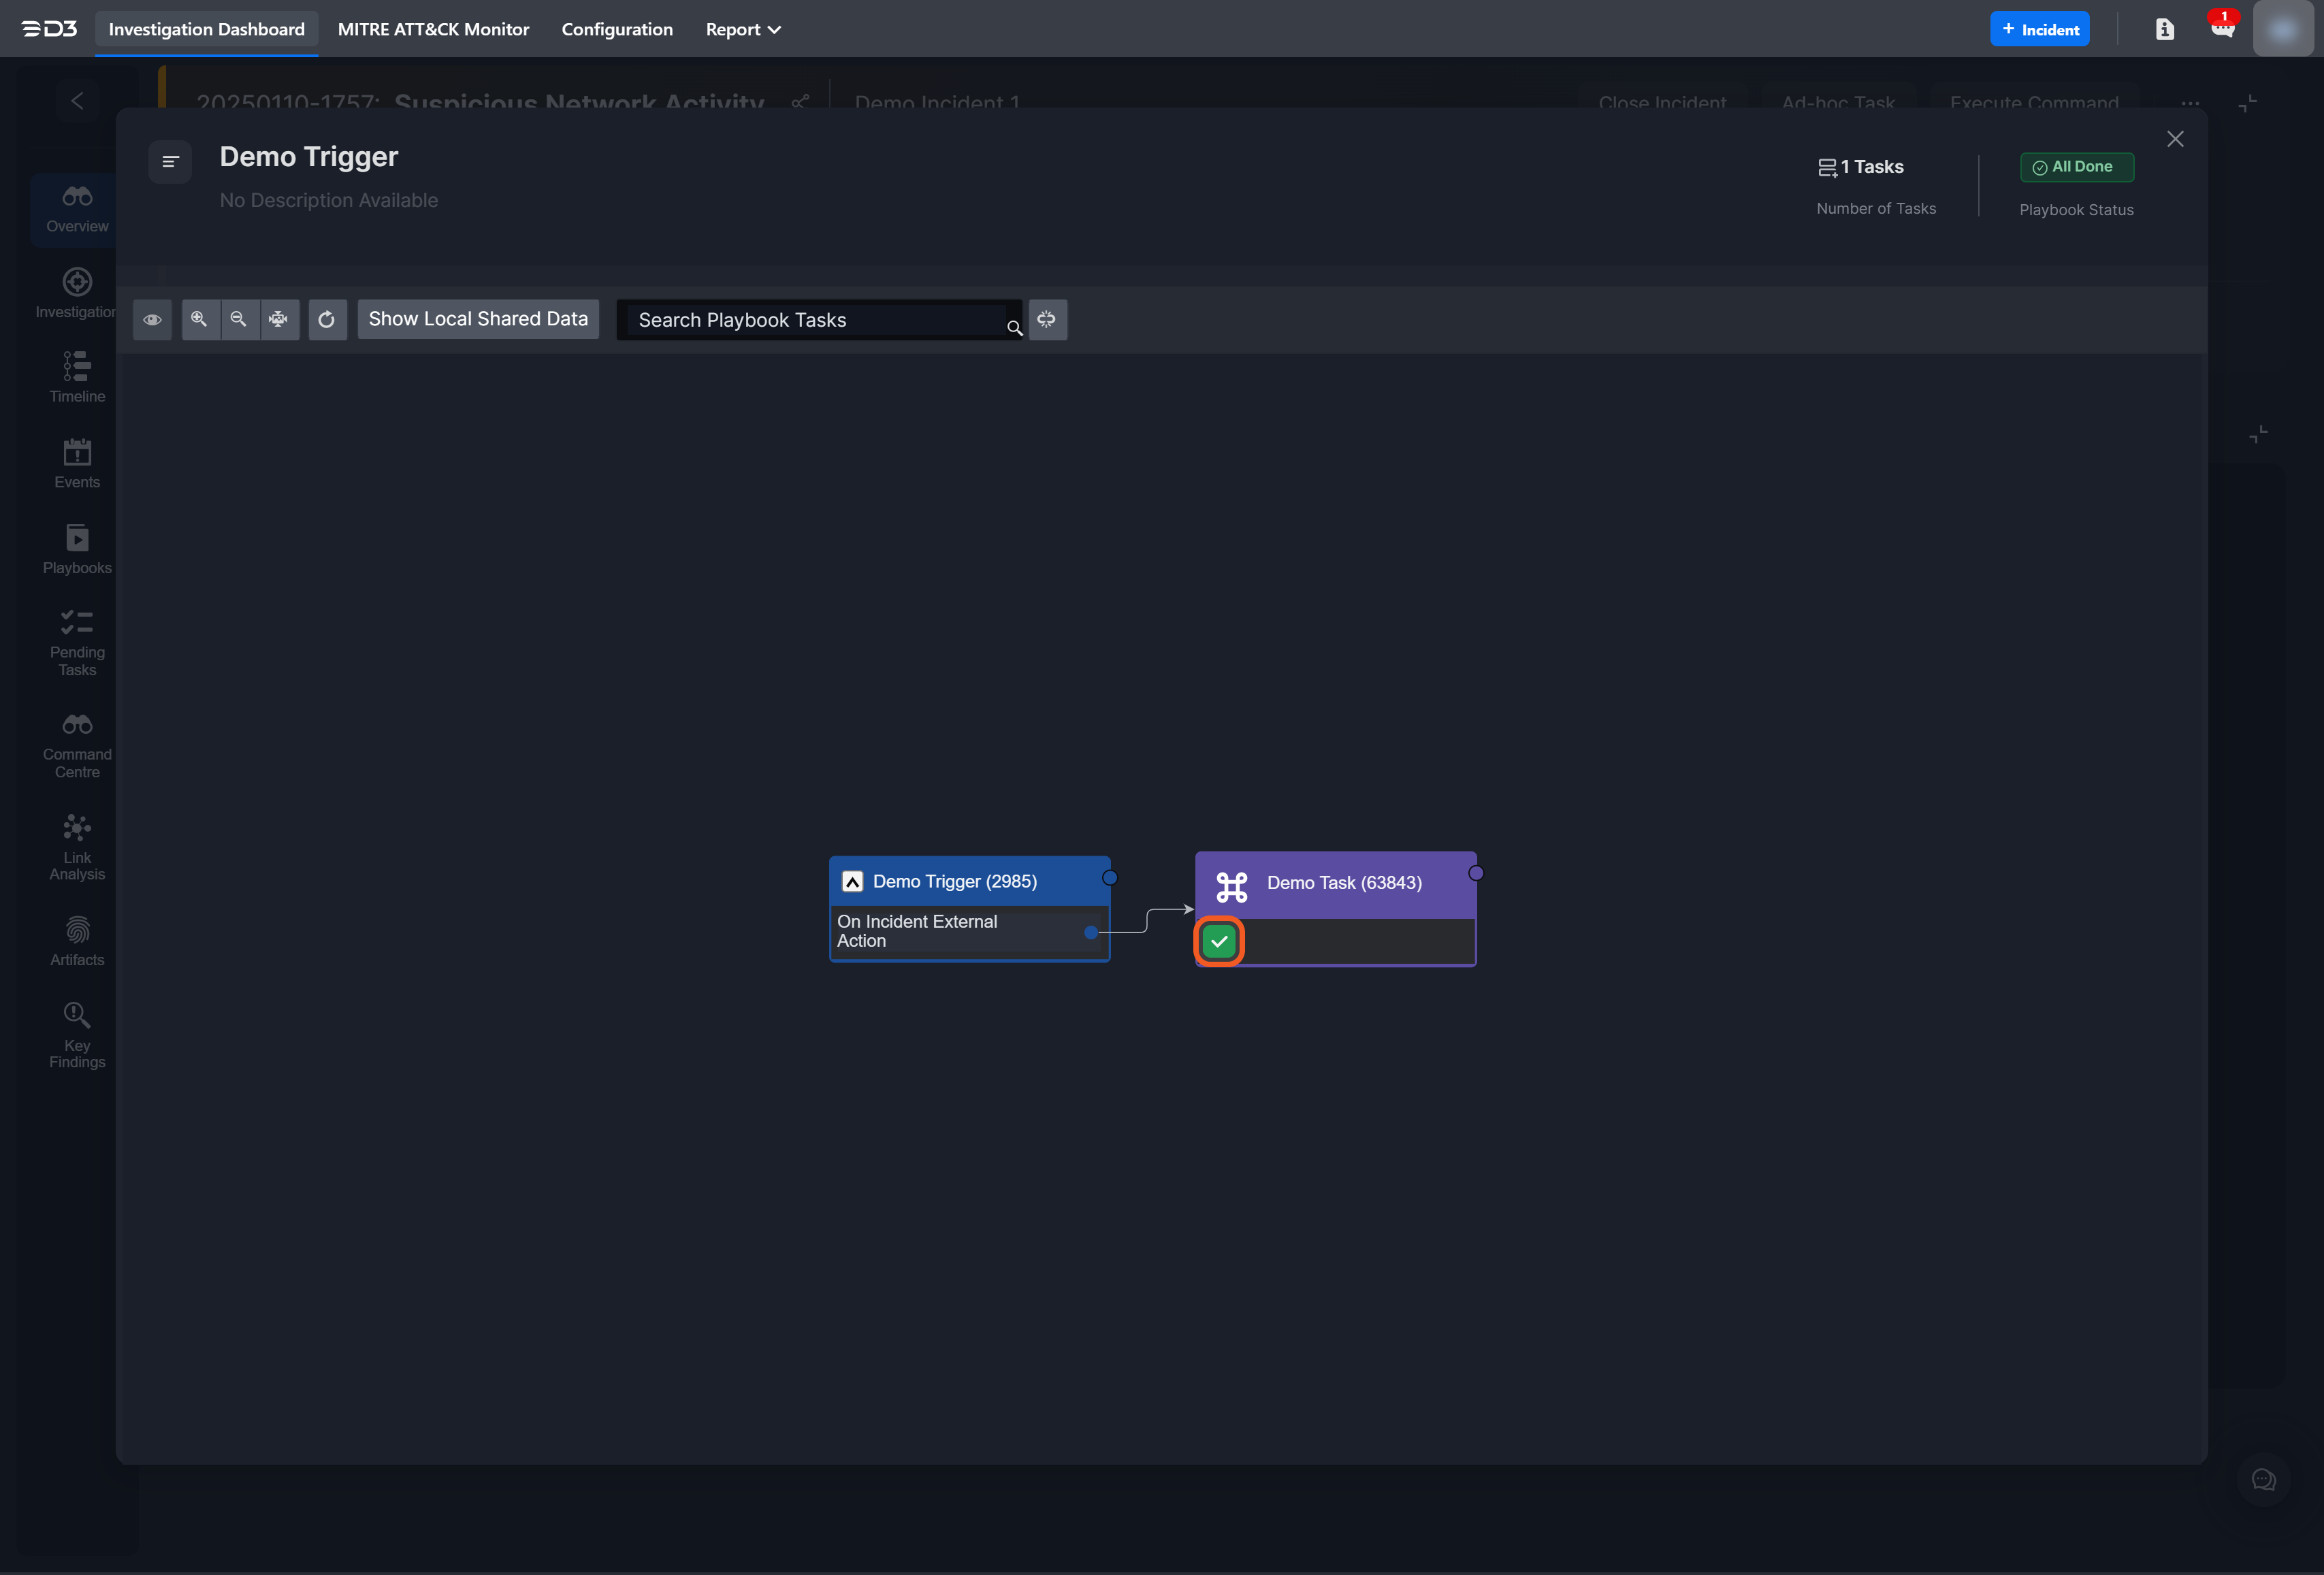2324x1575 pixels.
Task: Zoom out of the playbook canvas
Action: click(238, 319)
